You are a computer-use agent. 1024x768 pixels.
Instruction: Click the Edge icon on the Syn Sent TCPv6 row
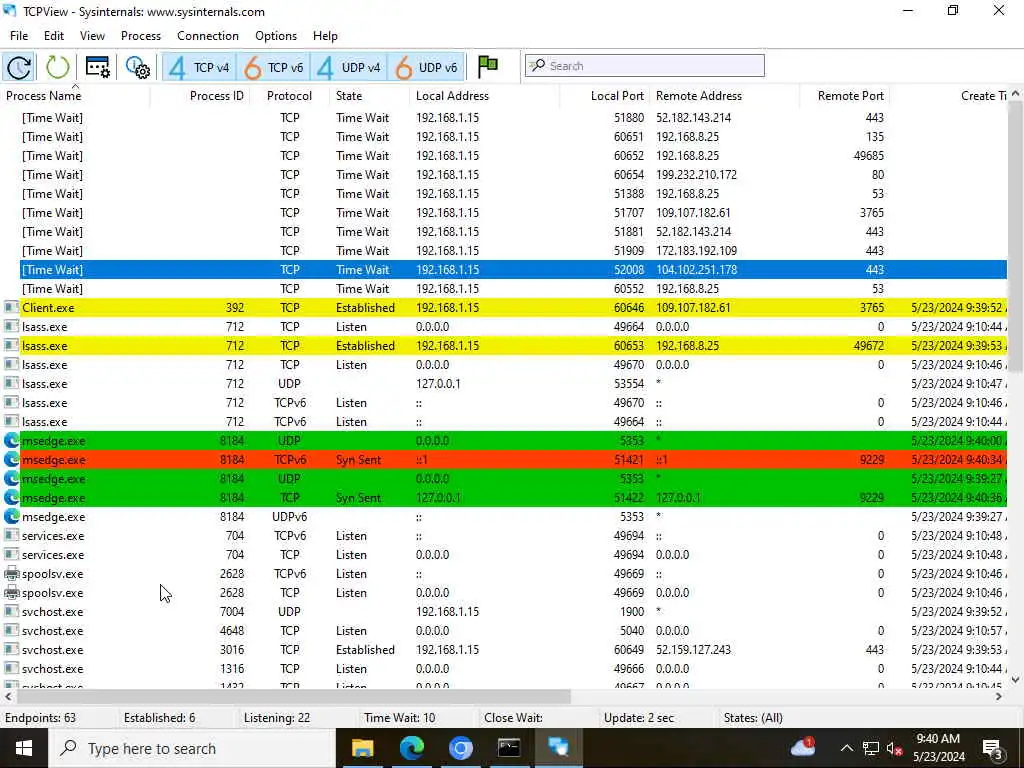coord(11,460)
